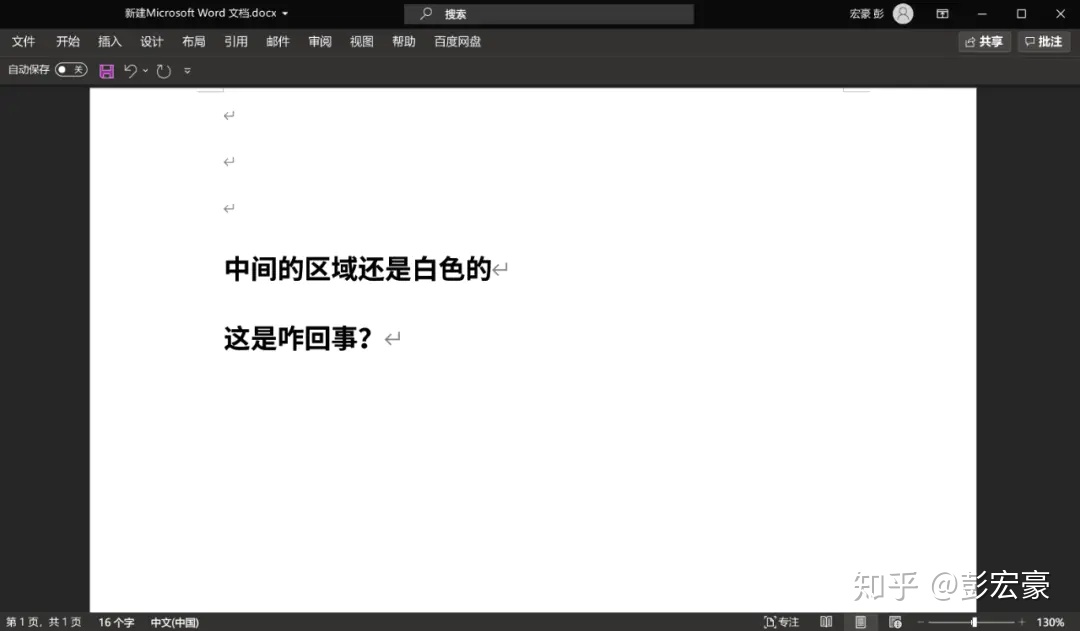Viewport: 1080px width, 631px height.
Task: Switch to the 开始 tab
Action: 68,42
